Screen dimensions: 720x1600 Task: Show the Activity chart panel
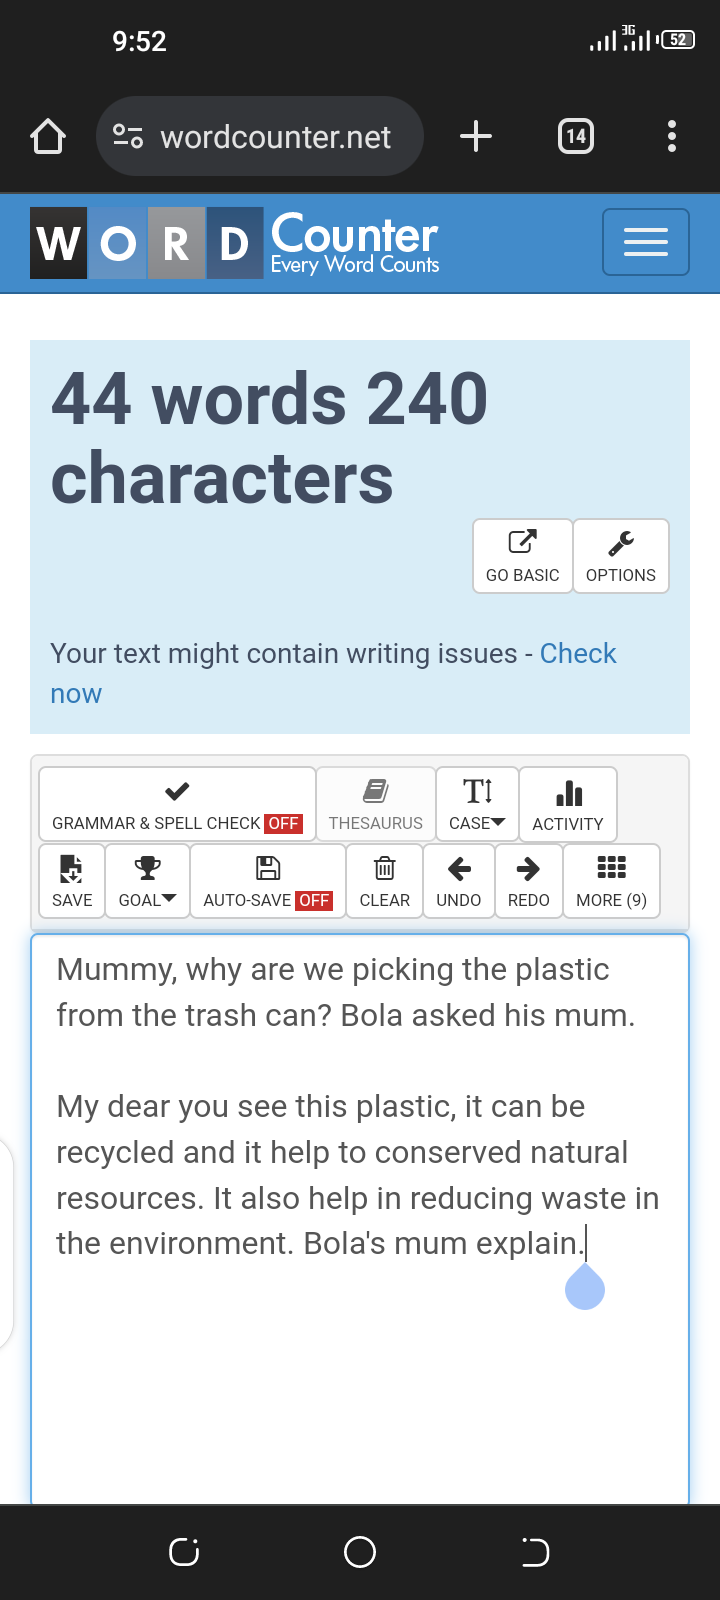(x=568, y=804)
